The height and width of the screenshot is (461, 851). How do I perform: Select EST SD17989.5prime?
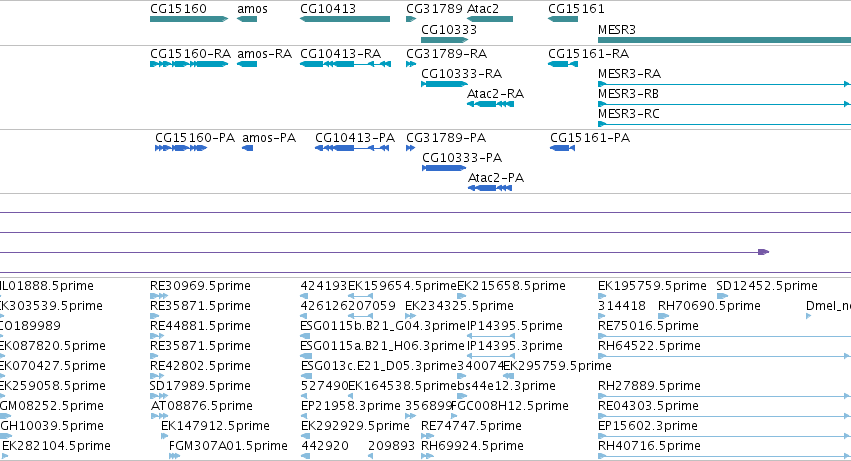200,386
